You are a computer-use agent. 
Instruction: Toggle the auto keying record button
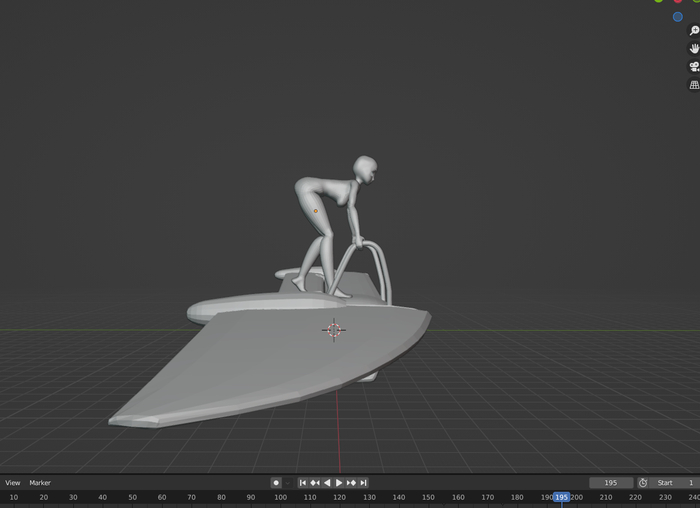coord(277,483)
